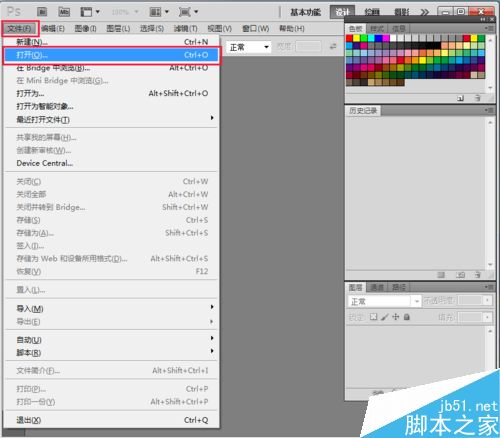
Task: Select the 样式 styles tab
Action: pyautogui.click(x=377, y=29)
